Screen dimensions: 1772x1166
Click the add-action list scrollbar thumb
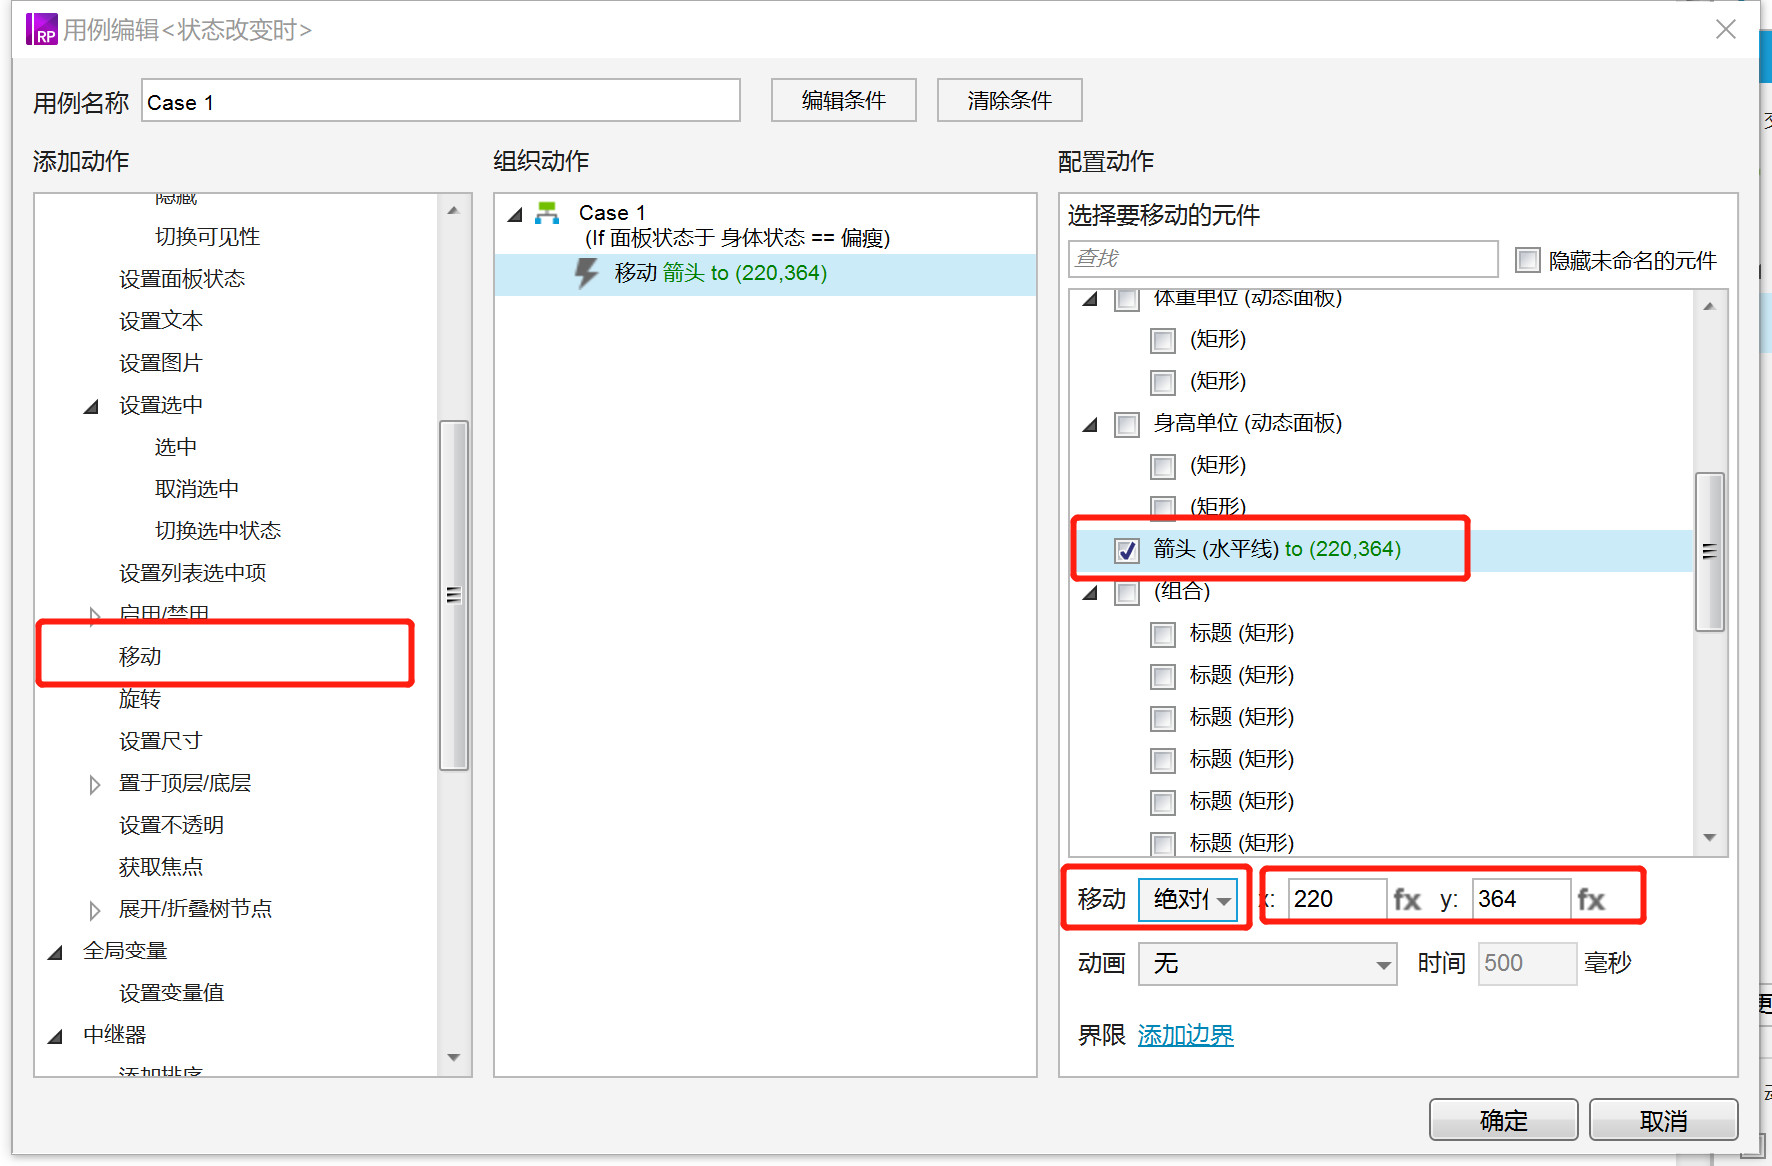(454, 595)
